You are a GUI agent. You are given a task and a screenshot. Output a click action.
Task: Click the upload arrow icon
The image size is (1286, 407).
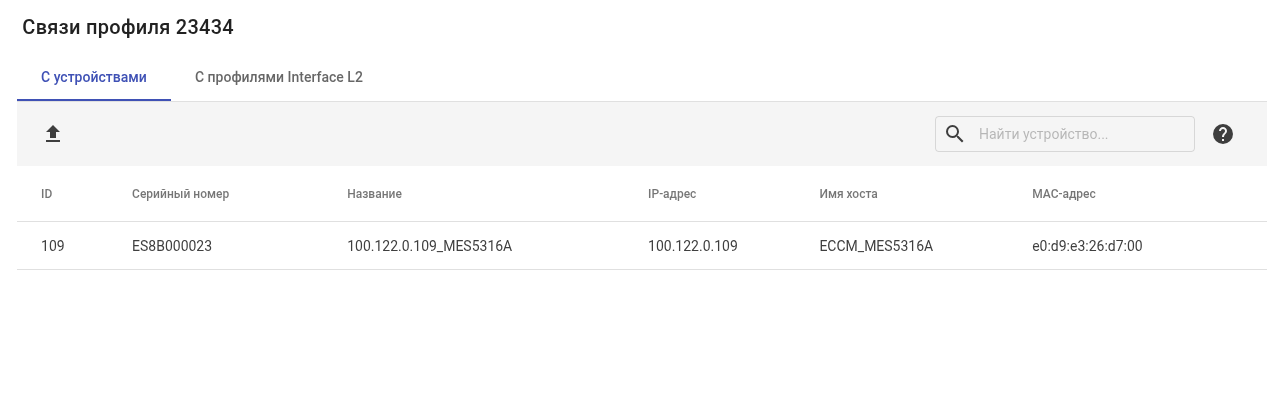pyautogui.click(x=53, y=134)
